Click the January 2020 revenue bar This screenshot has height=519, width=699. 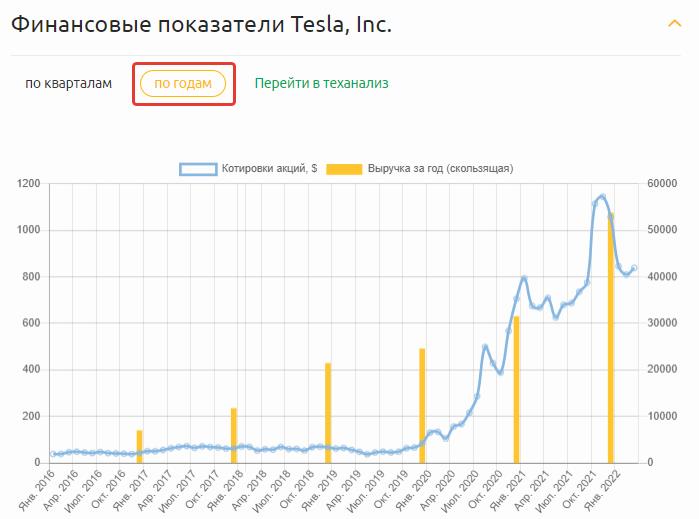(422, 405)
